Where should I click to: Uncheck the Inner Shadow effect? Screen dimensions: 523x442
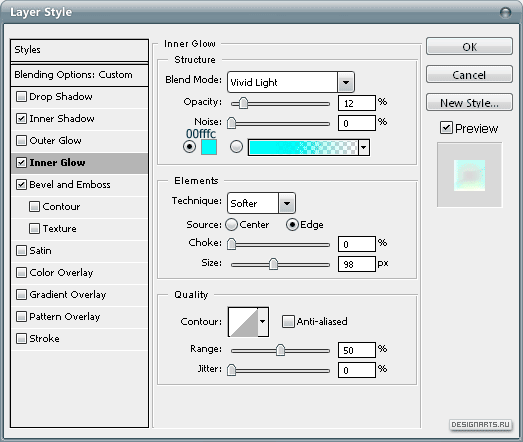21,119
